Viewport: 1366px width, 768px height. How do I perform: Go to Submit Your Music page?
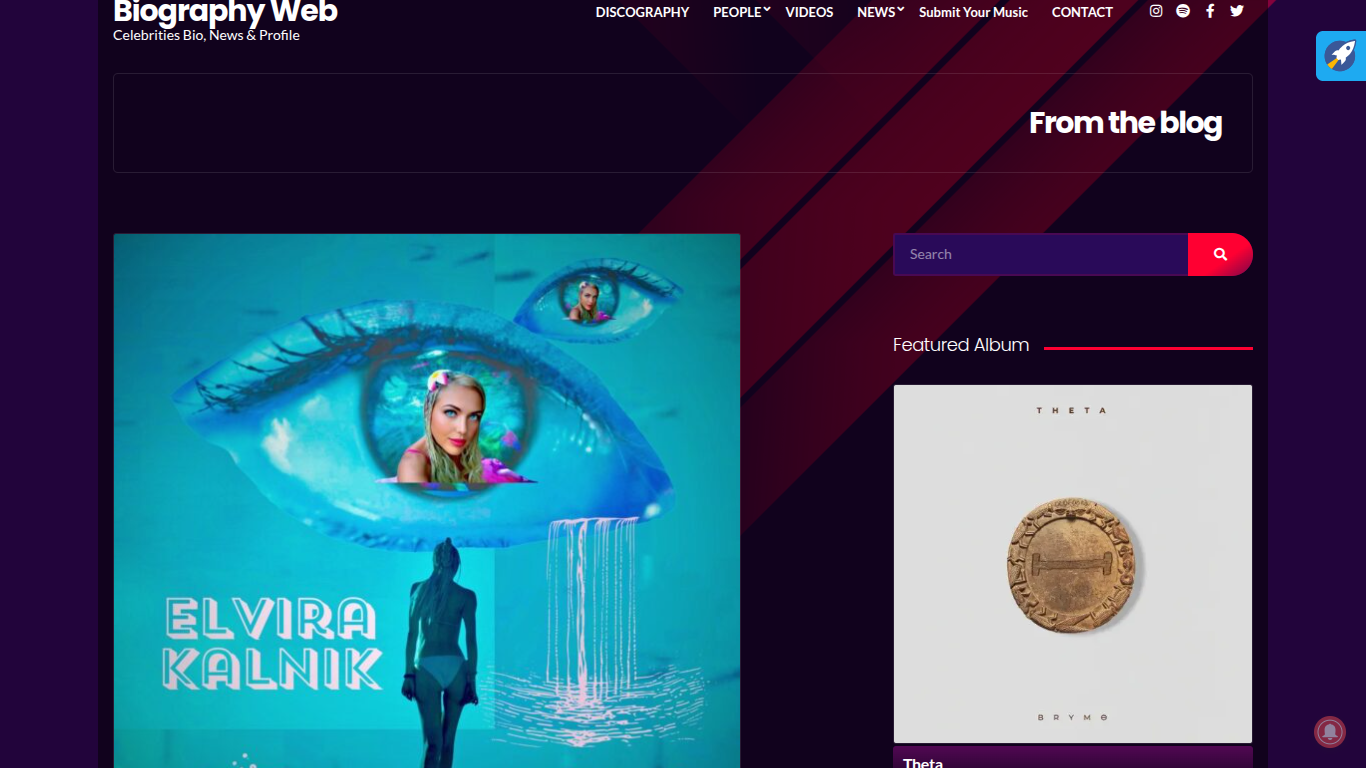[973, 12]
